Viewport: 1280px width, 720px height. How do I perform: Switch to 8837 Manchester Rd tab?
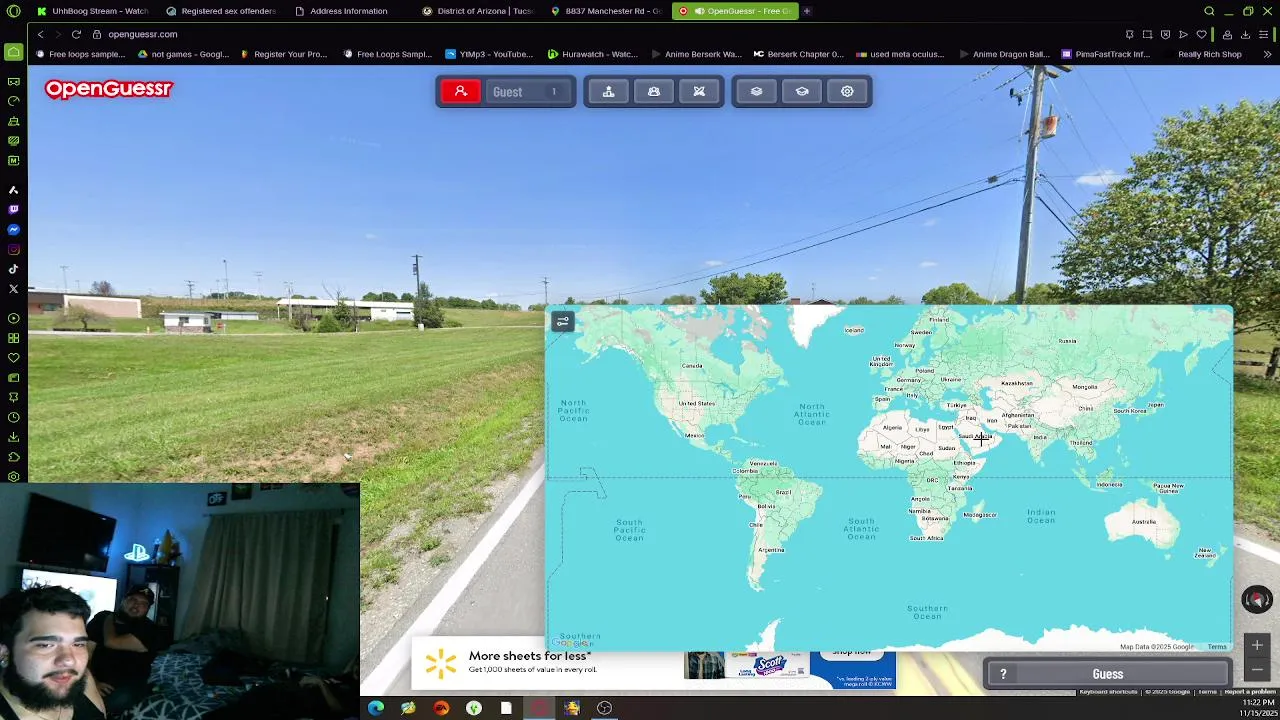pos(606,11)
